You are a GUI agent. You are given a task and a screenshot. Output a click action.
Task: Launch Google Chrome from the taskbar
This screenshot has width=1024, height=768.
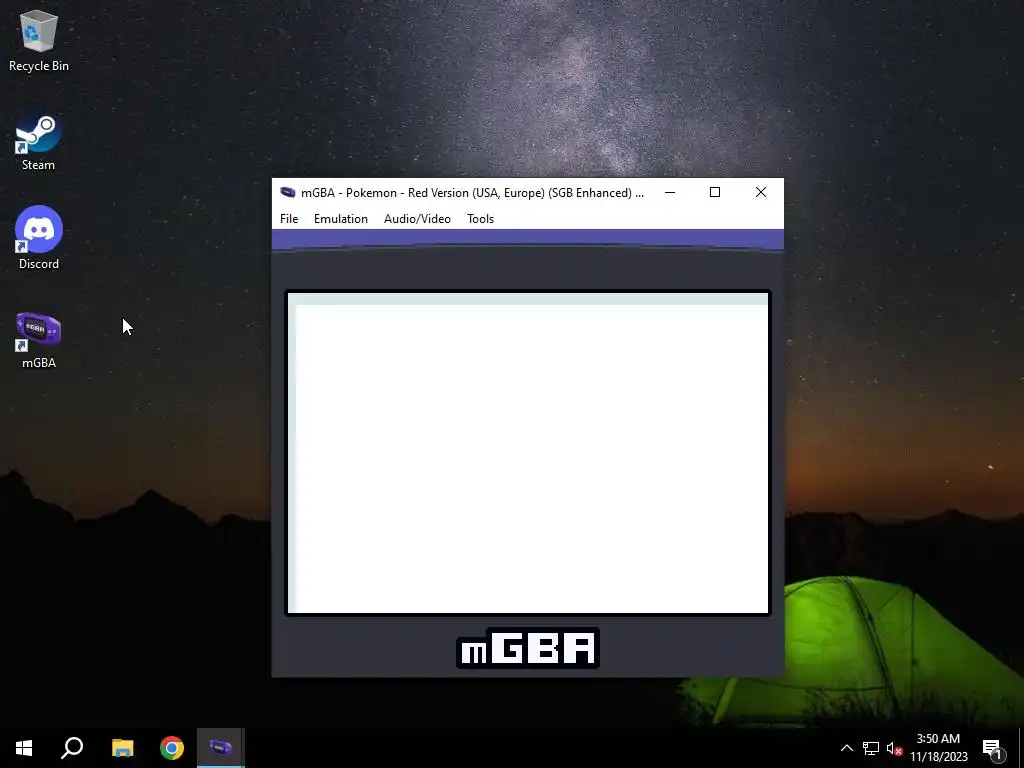[172, 748]
